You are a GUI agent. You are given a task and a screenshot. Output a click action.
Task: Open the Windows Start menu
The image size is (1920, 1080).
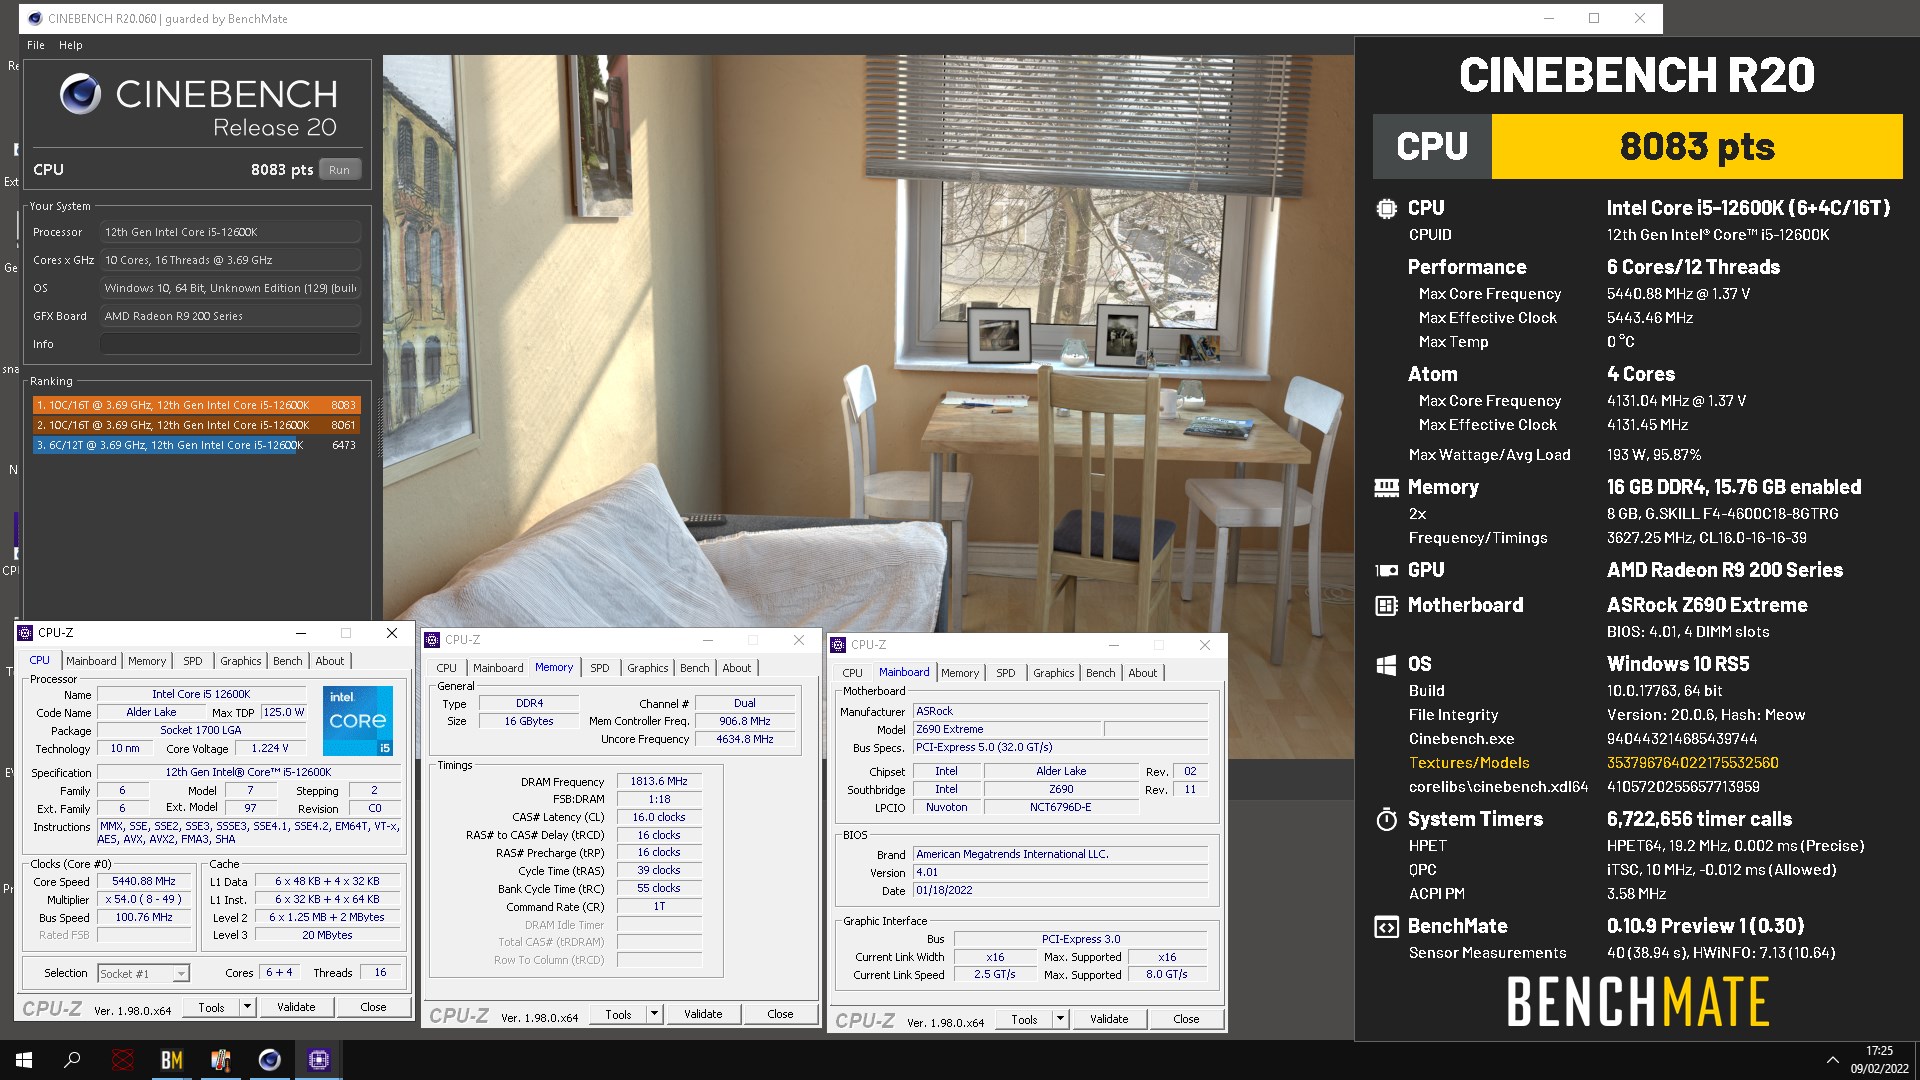(24, 1060)
